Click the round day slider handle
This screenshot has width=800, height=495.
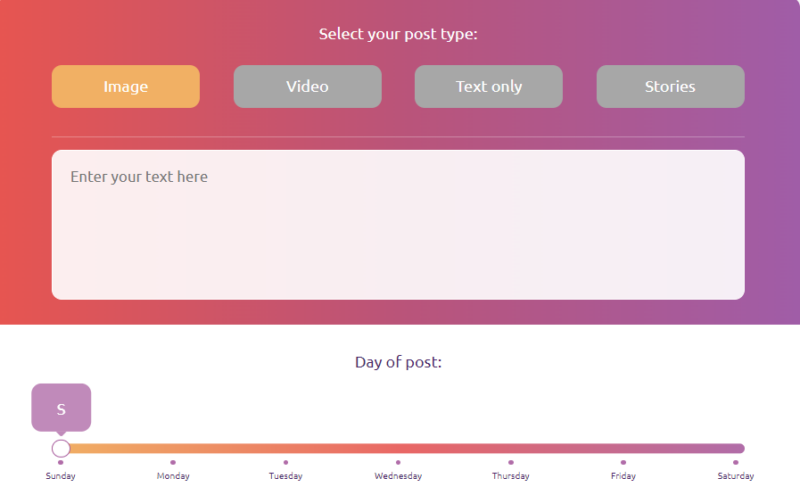(x=61, y=449)
